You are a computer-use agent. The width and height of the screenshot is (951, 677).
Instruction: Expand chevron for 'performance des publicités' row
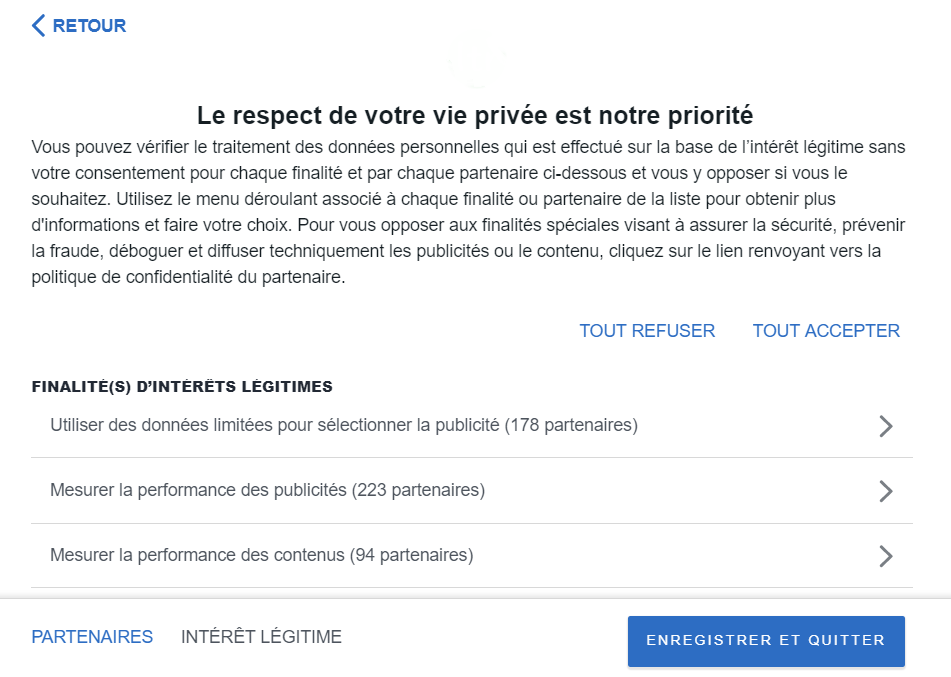(885, 491)
